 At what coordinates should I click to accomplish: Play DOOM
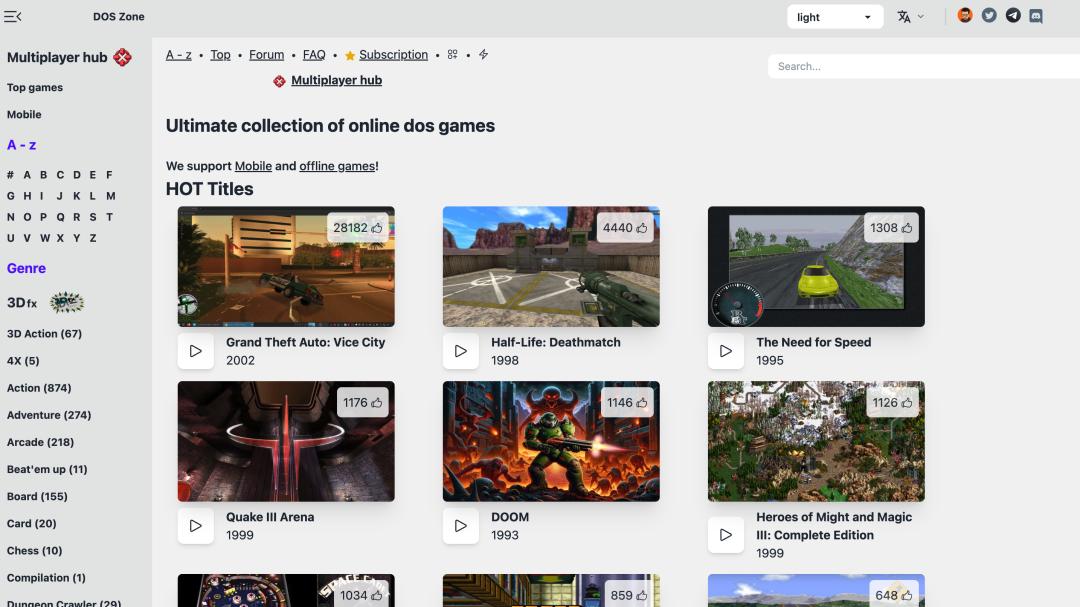pyautogui.click(x=461, y=526)
